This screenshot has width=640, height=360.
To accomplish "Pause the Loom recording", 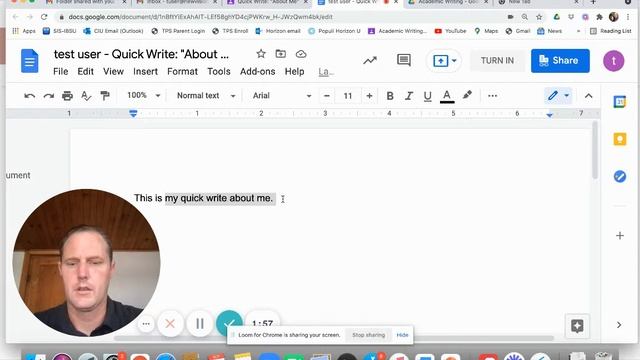I will click(x=200, y=324).
